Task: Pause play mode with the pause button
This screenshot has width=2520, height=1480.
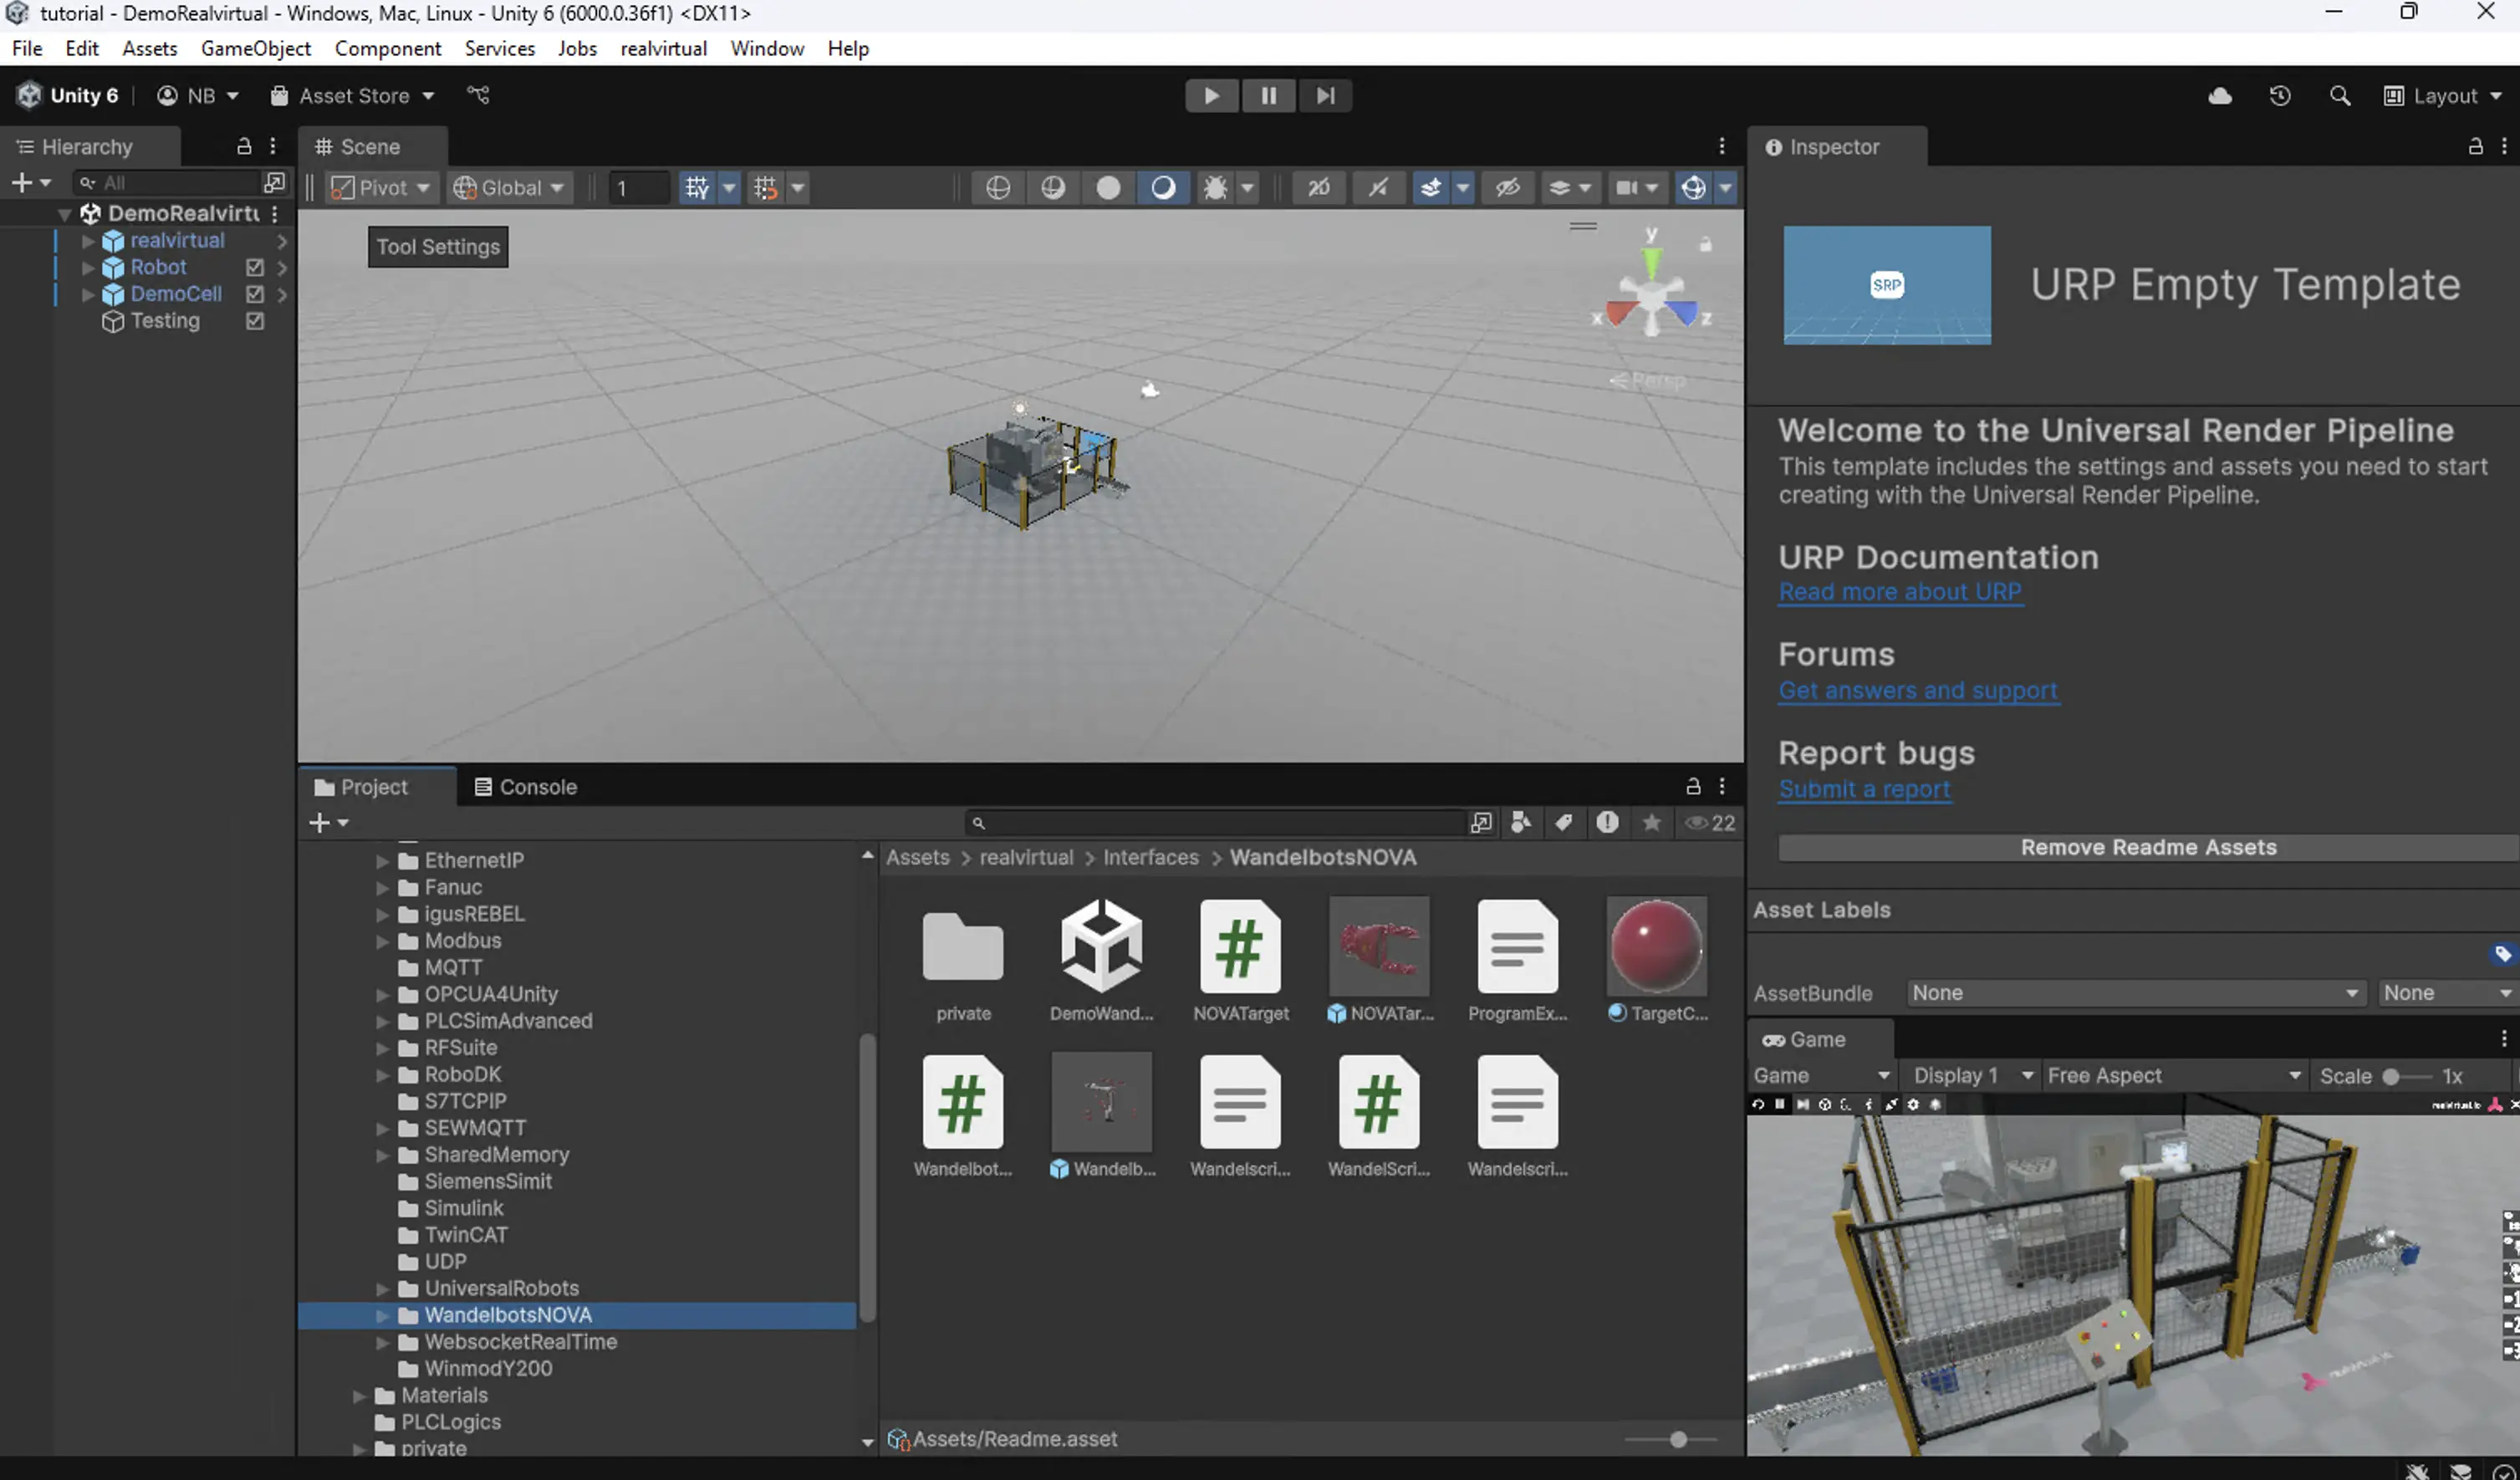Action: pyautogui.click(x=1268, y=95)
